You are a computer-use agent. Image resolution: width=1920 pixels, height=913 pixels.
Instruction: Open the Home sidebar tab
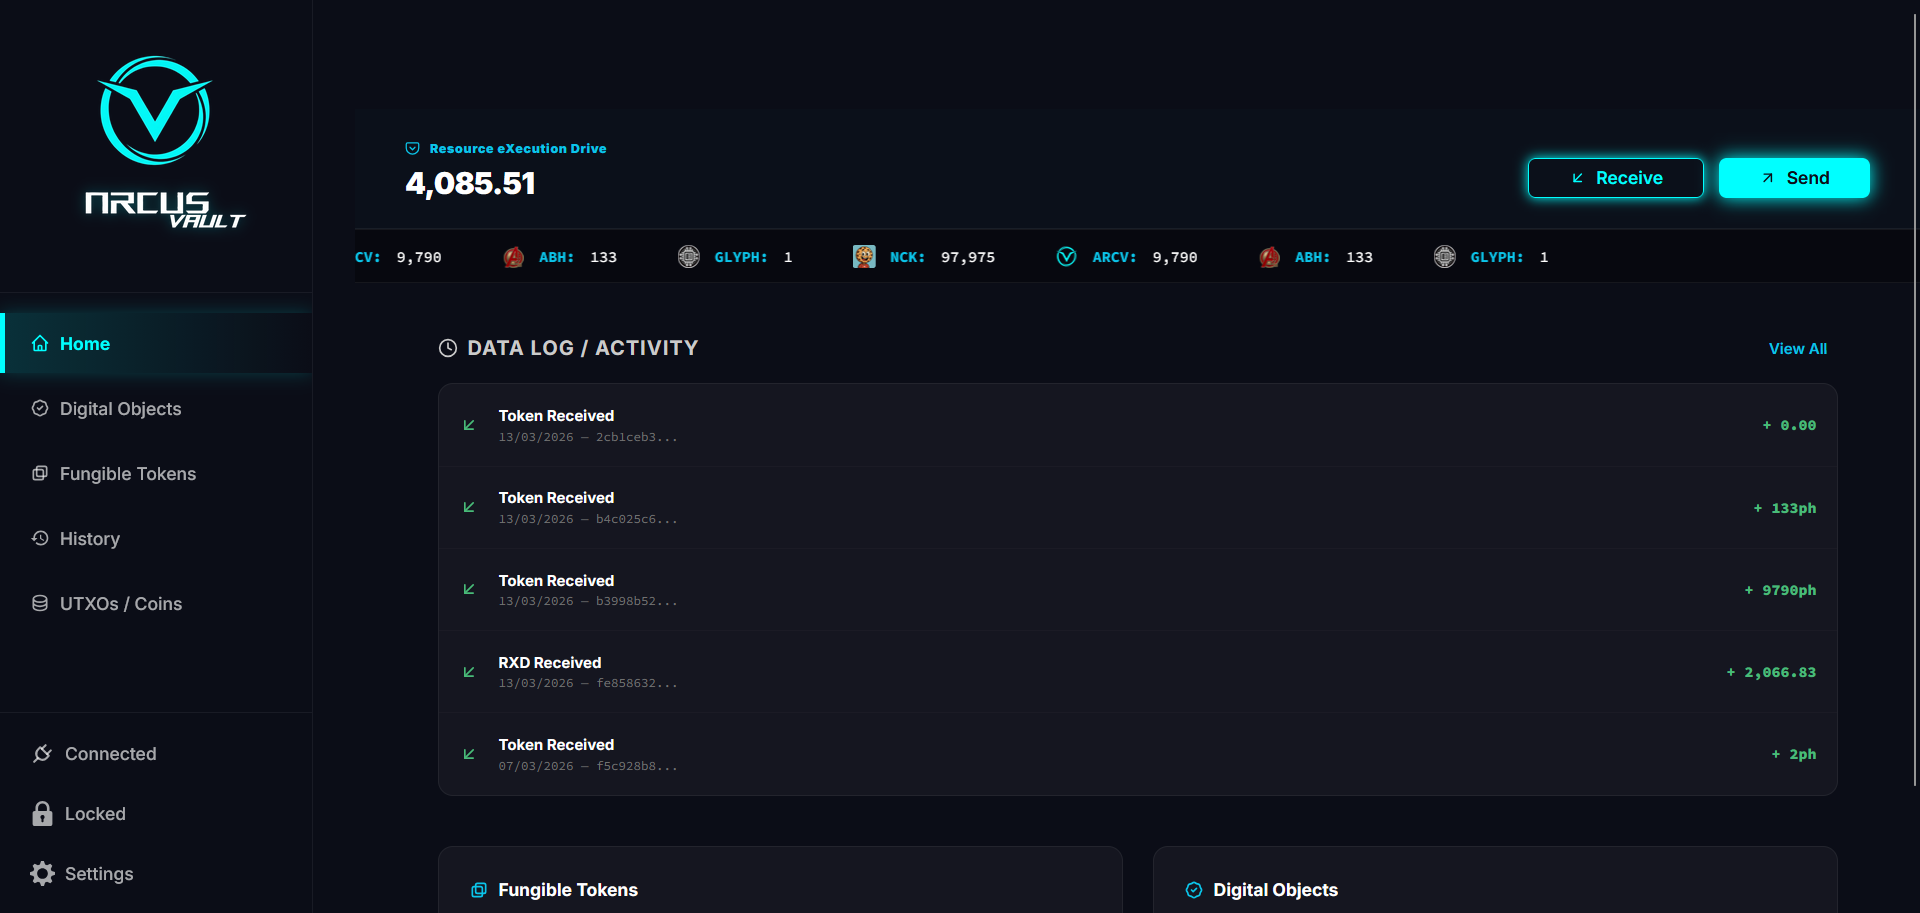coord(85,344)
